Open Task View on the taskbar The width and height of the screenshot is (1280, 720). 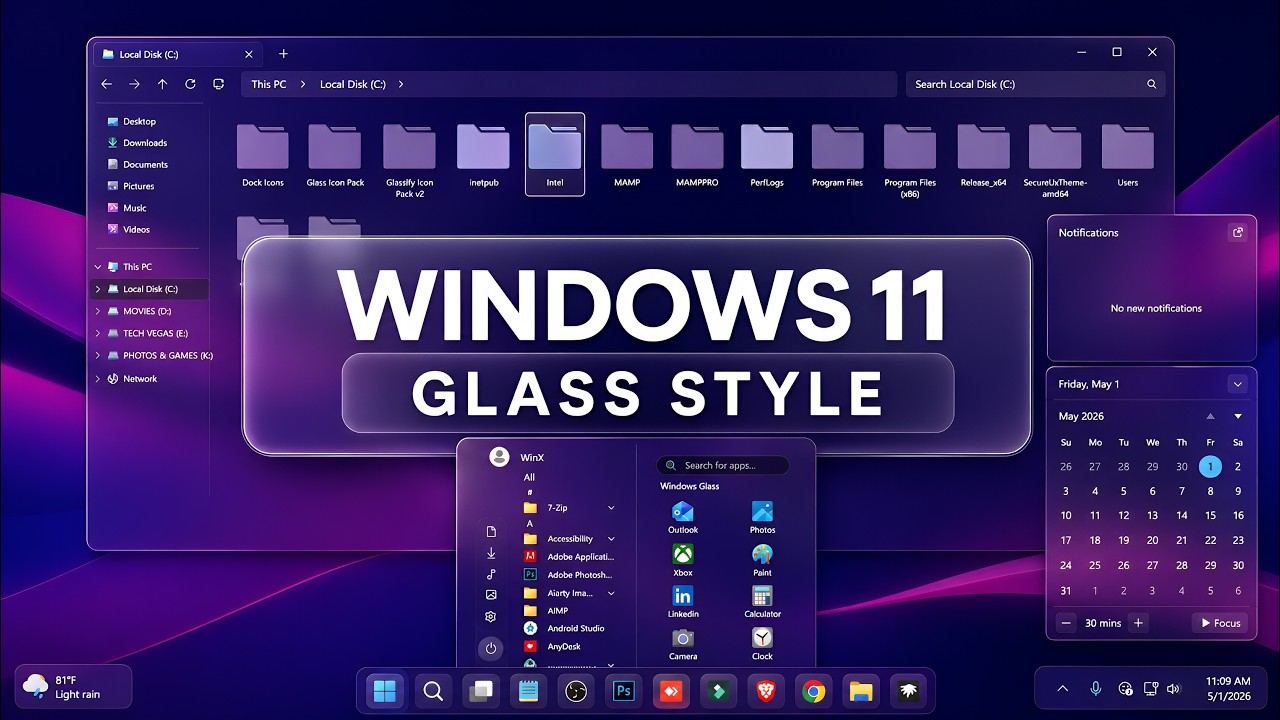click(481, 691)
